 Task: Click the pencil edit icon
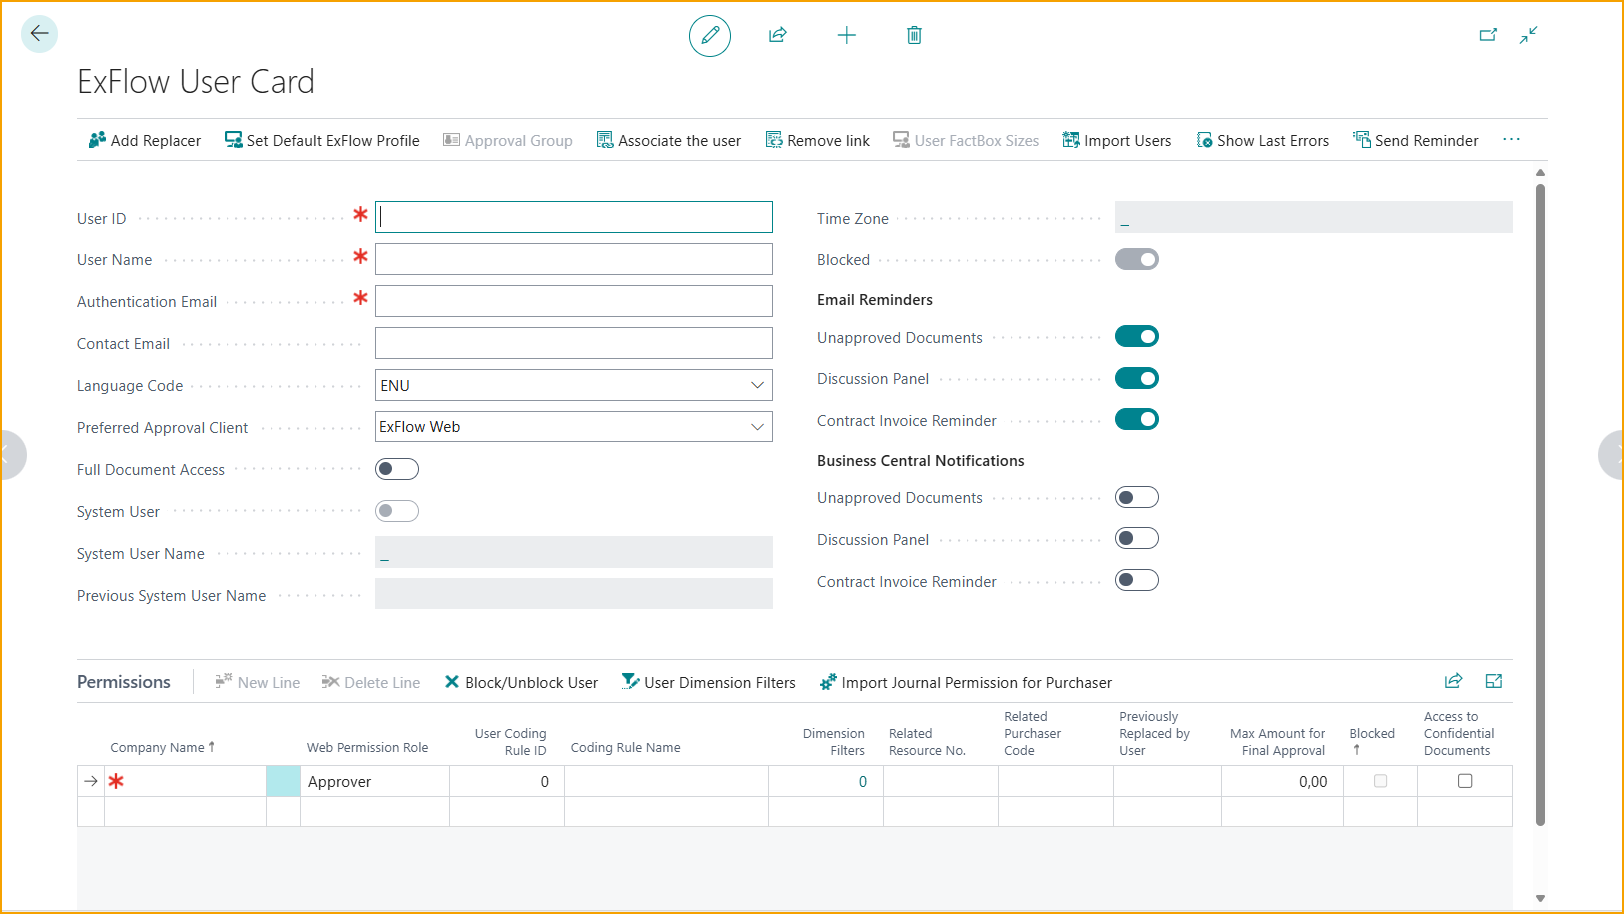click(x=710, y=36)
